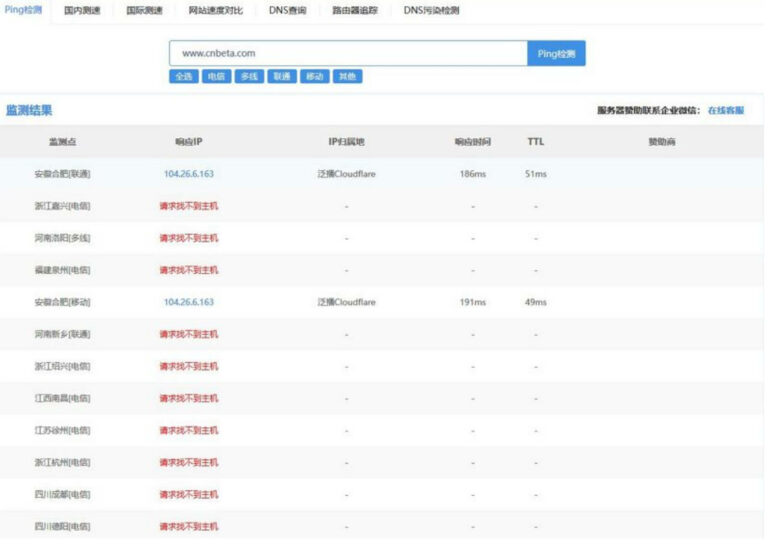Click the 赞助商 column header
The image size is (768, 549).
(662, 142)
